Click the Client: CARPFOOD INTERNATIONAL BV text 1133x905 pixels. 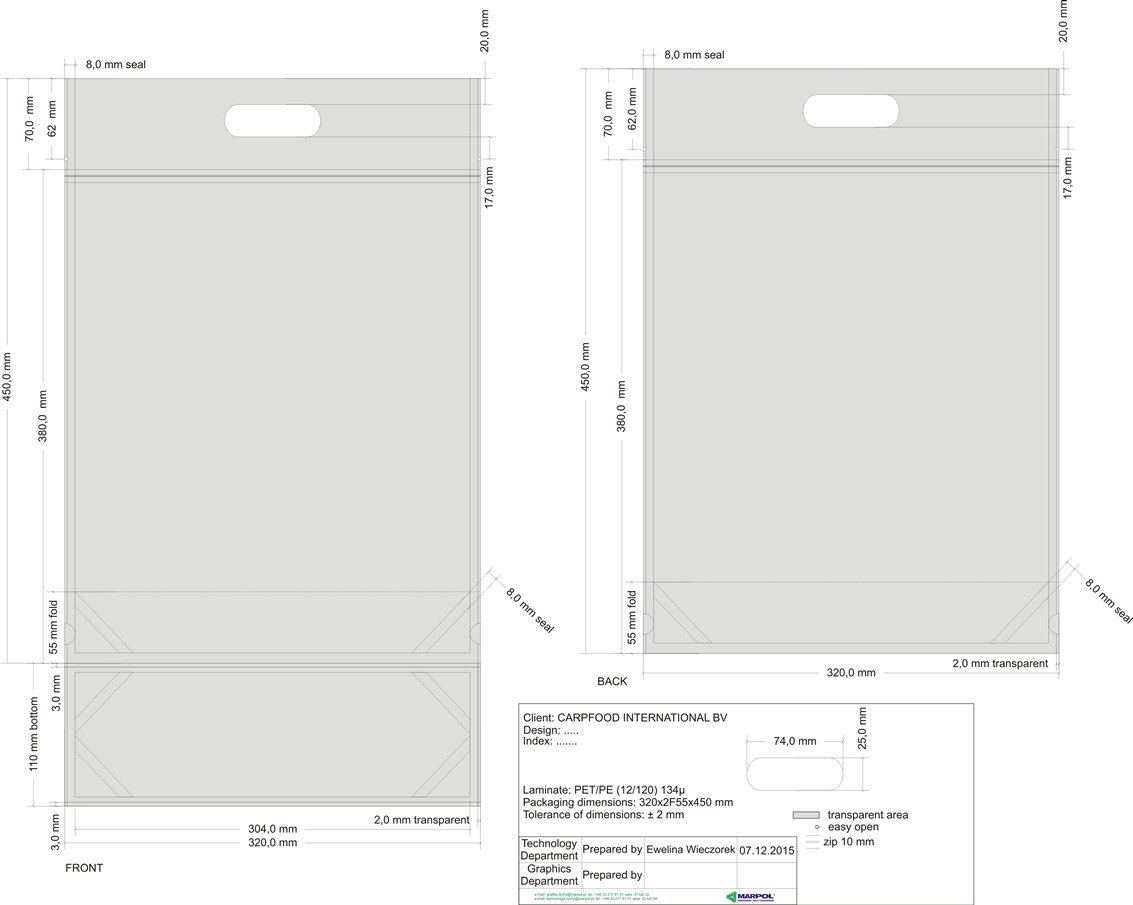tap(625, 718)
